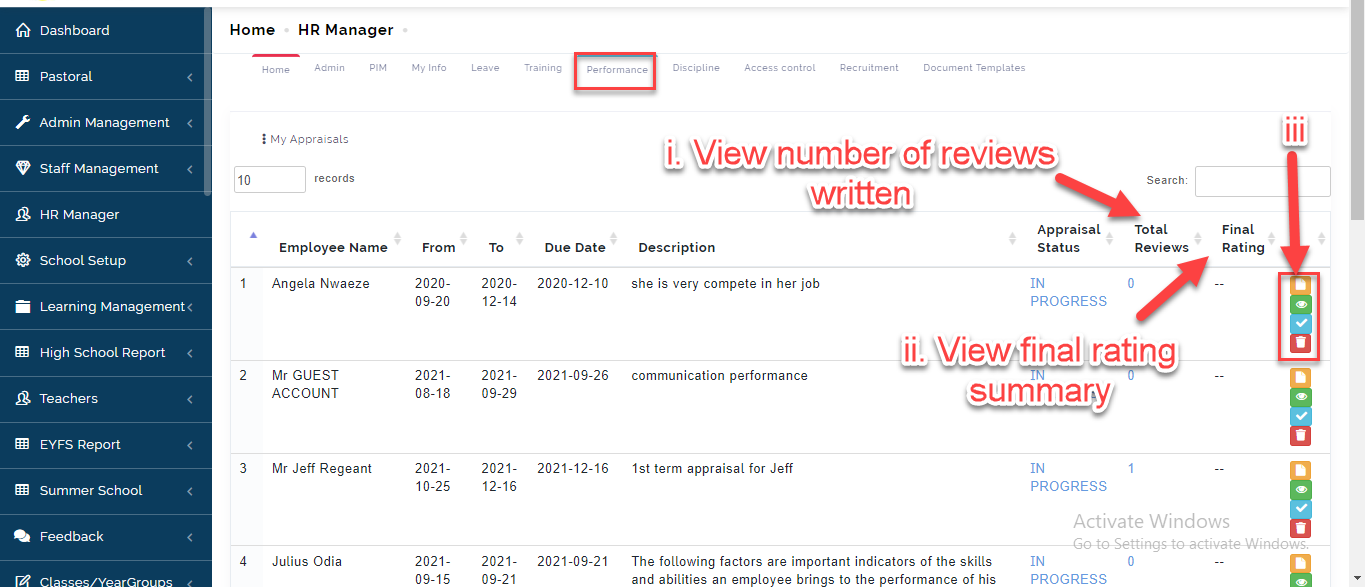1365x587 pixels.
Task: Click orange document icon for Julius Odia
Action: [x=1300, y=563]
